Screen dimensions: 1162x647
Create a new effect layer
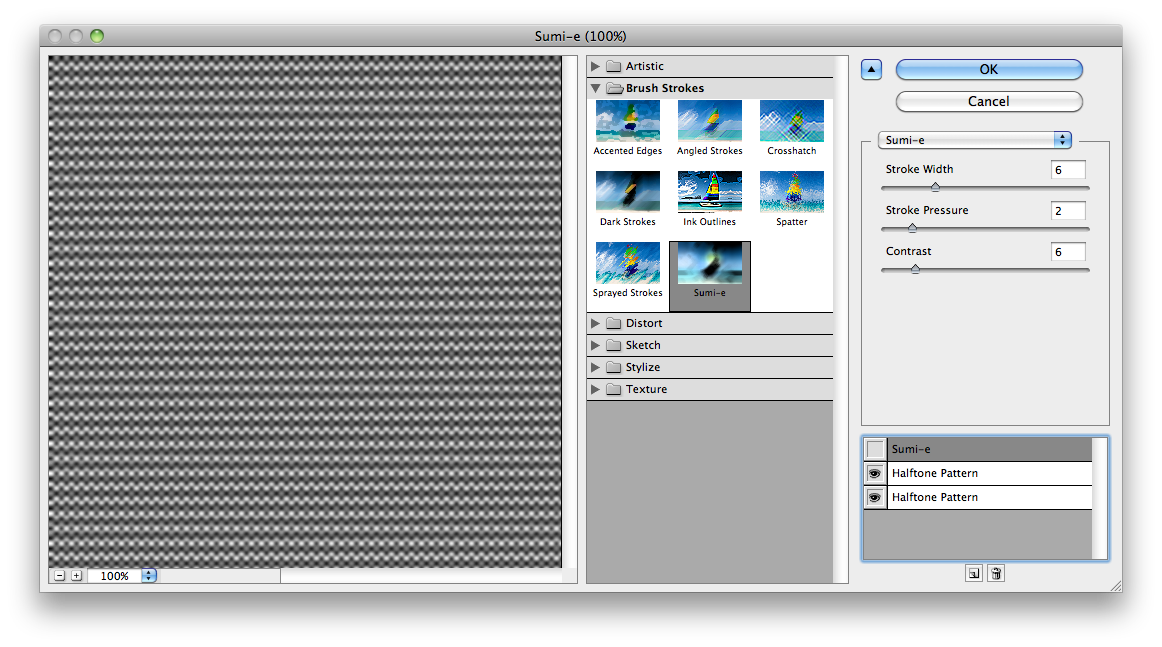click(x=972, y=572)
